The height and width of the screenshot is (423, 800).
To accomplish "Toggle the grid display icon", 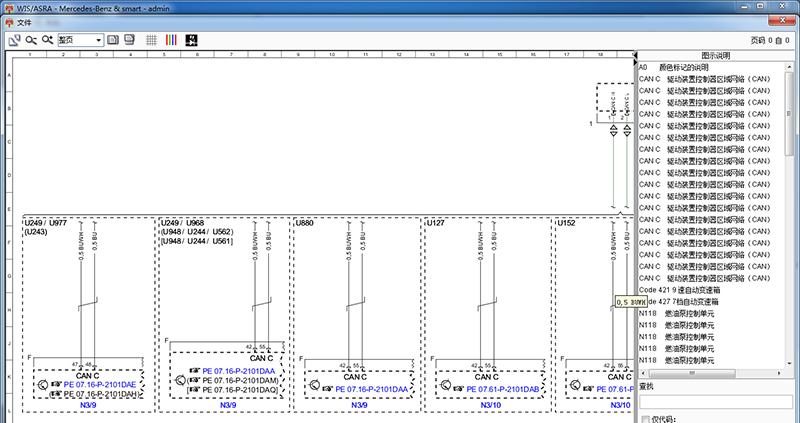I will click(x=152, y=40).
